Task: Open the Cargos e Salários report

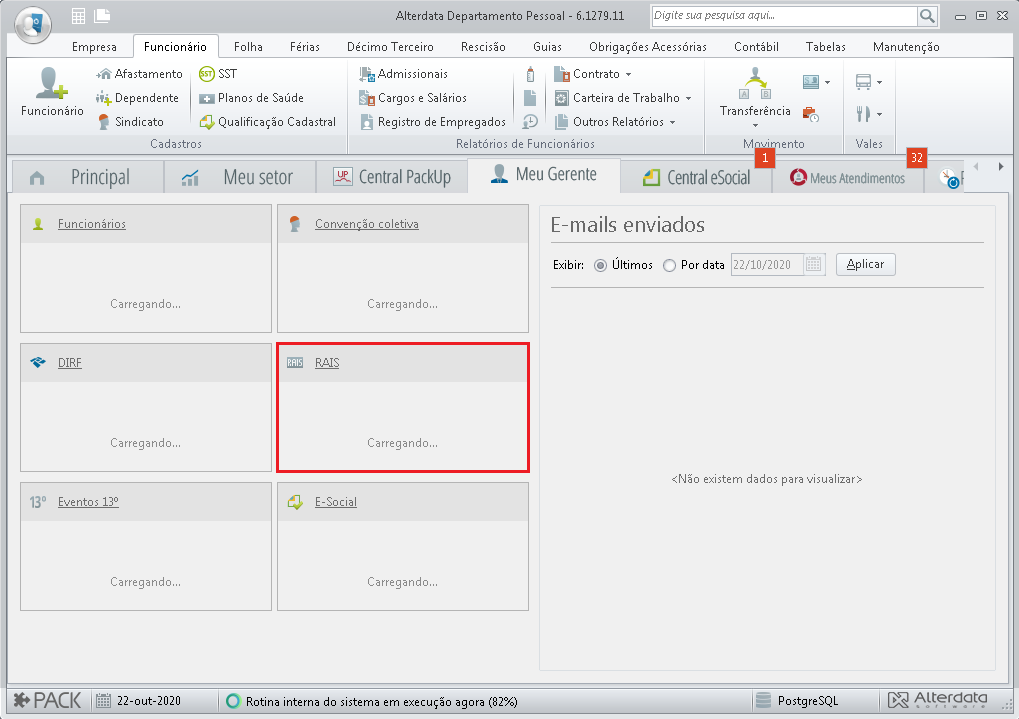Action: 413,98
